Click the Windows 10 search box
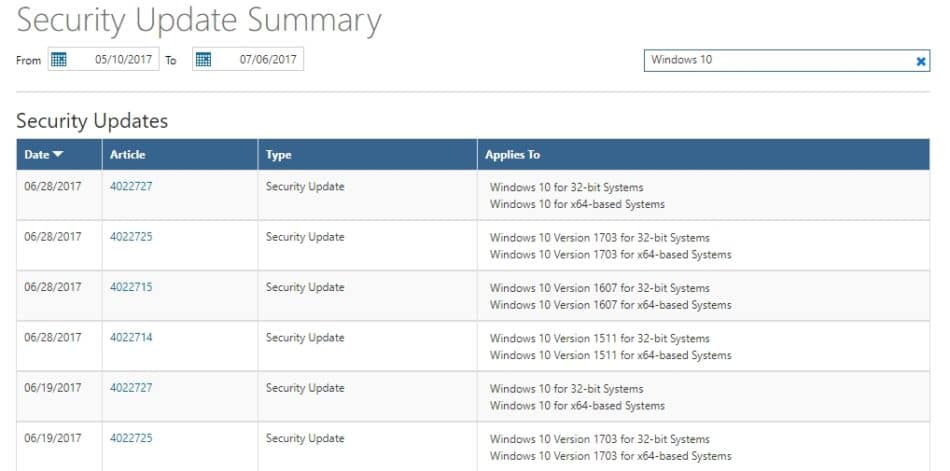 tap(786, 61)
